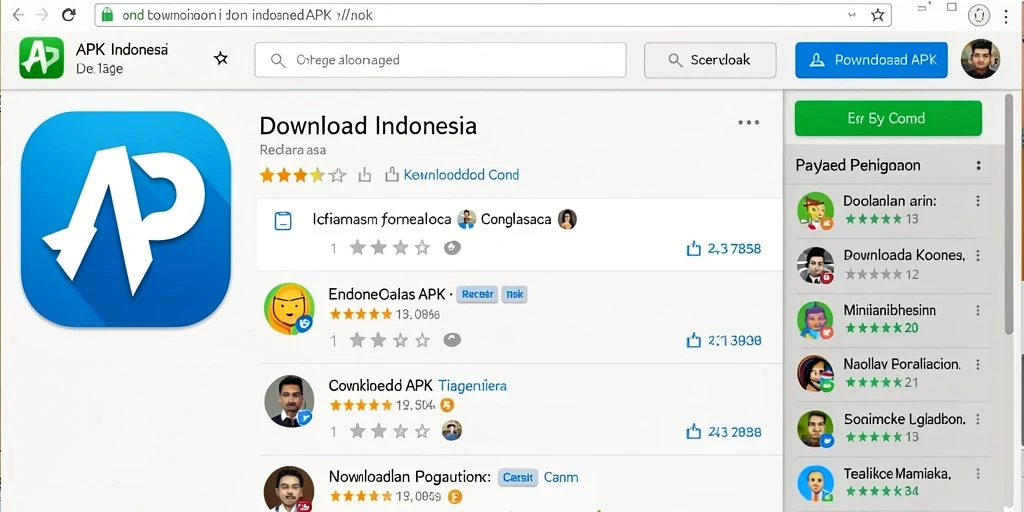
Task: Open 'Soinicke Lgladbon.' app icon
Action: pyautogui.click(x=816, y=428)
